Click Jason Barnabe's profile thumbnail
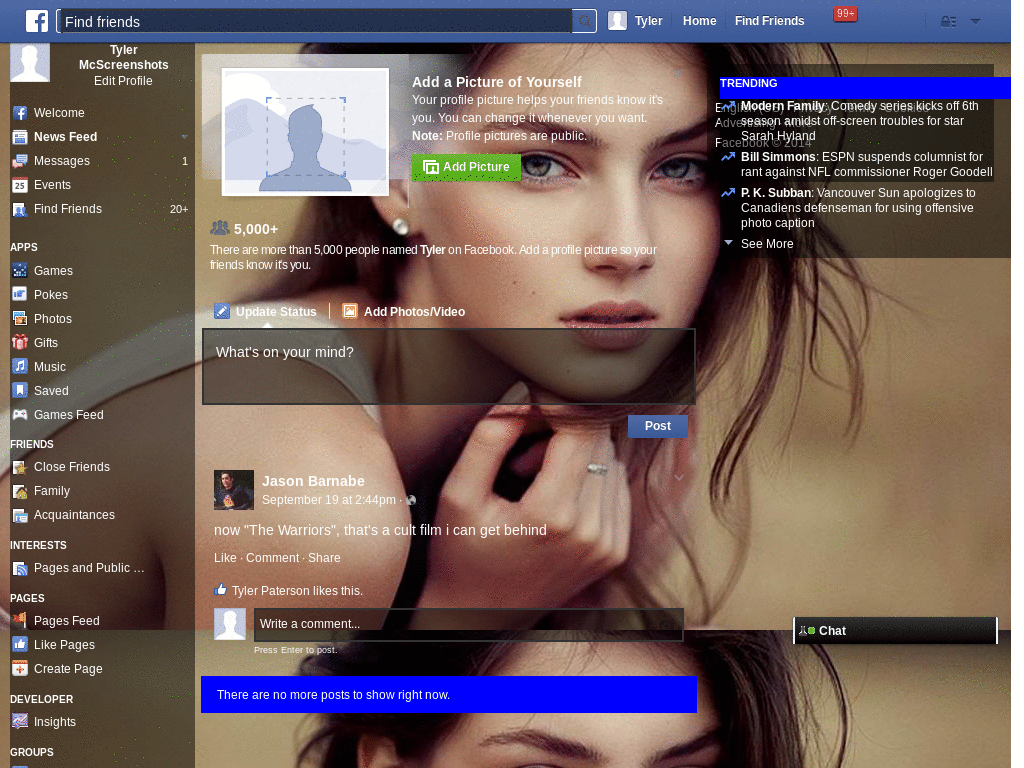1024x768 pixels. [234, 490]
